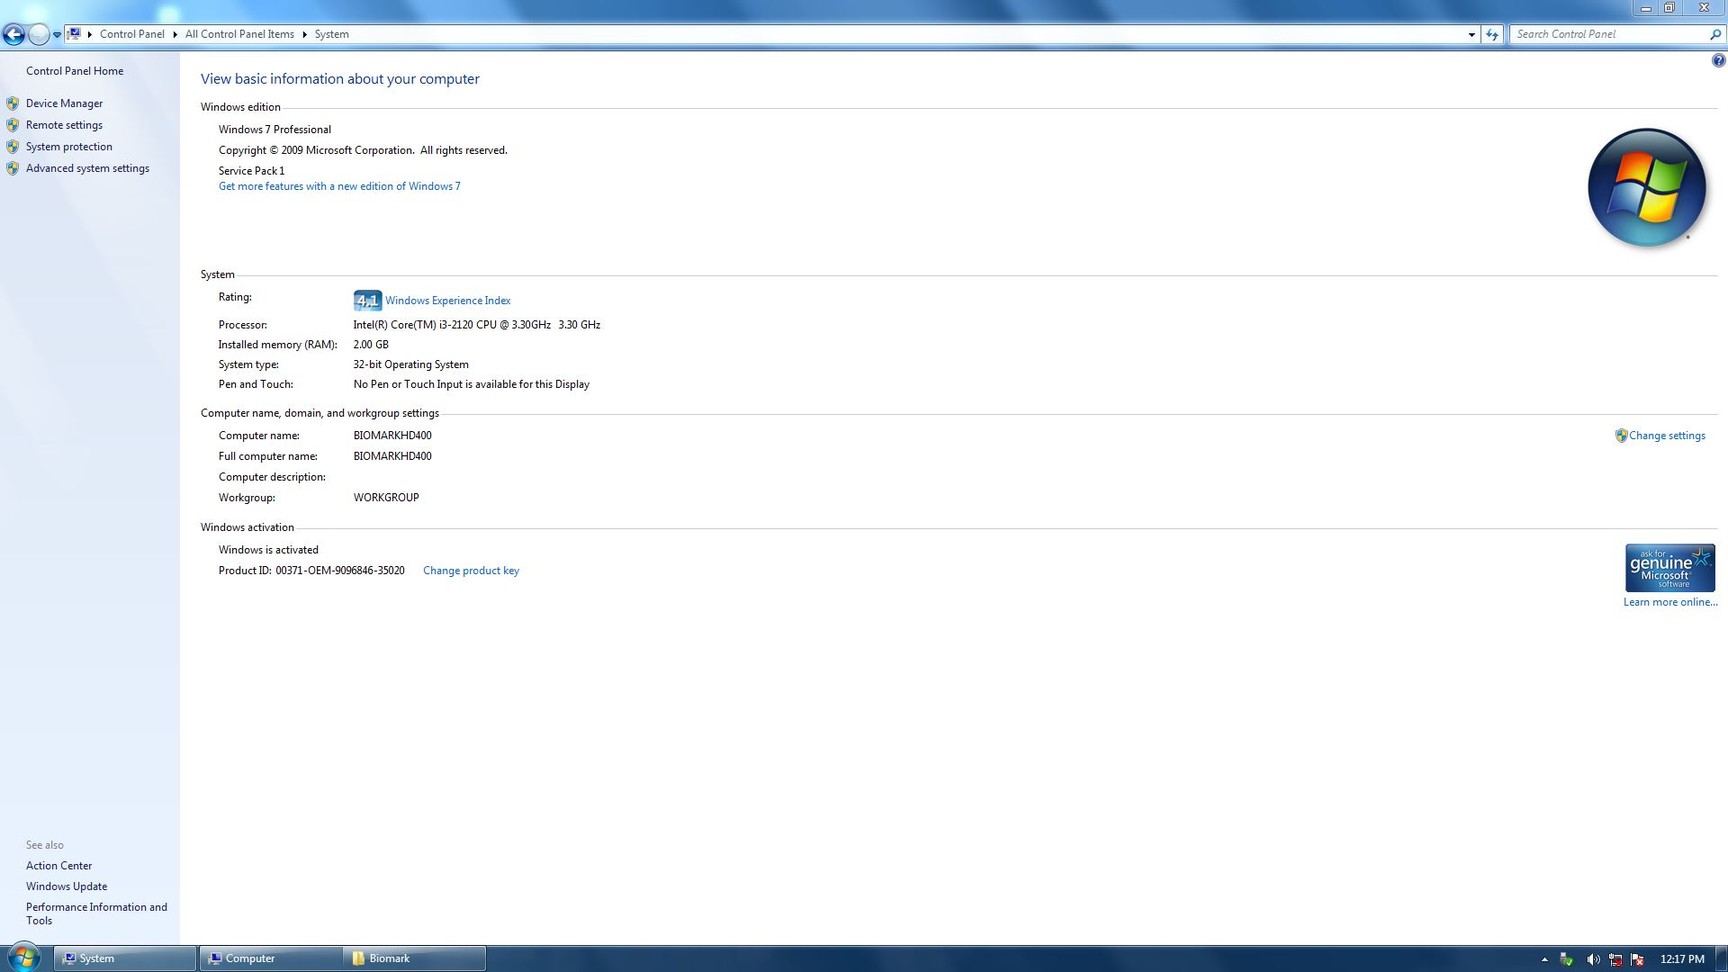Open Advanced system settings
This screenshot has width=1728, height=972.
click(x=88, y=168)
